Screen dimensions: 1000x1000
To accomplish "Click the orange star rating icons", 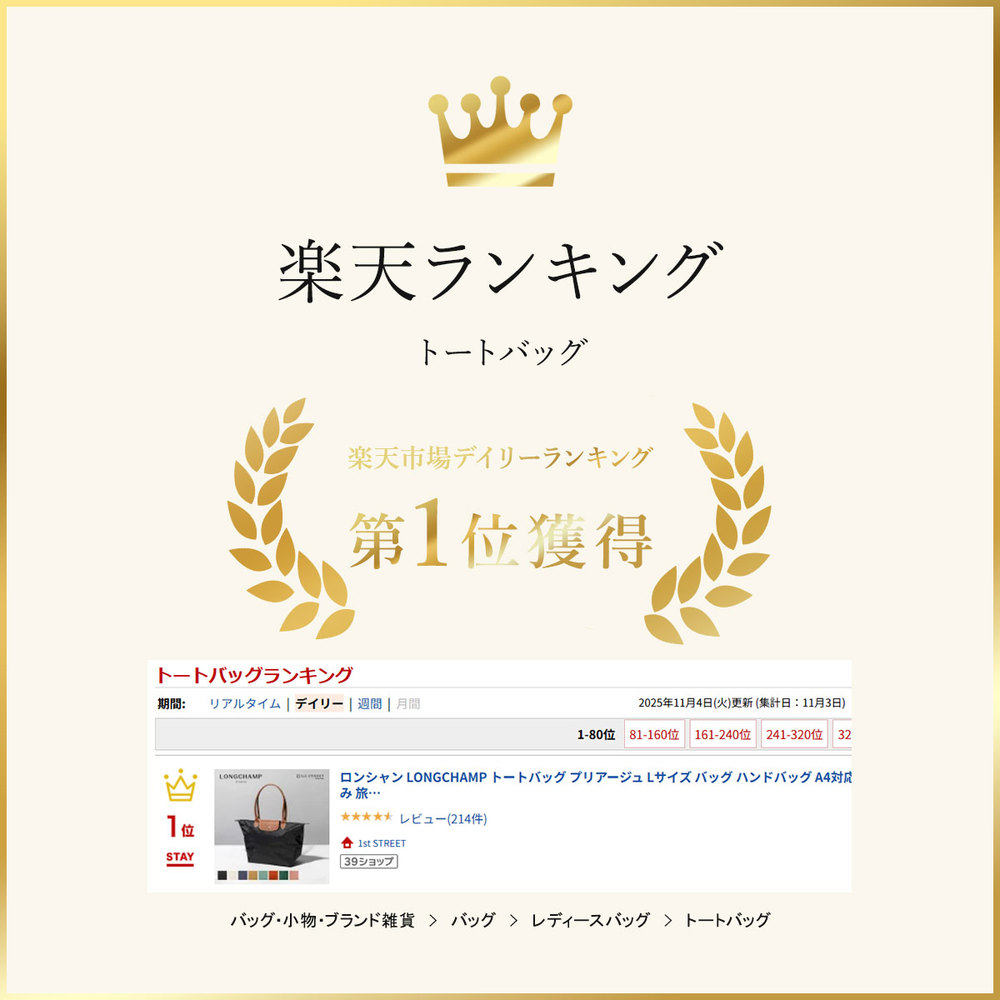I will 366,816.
